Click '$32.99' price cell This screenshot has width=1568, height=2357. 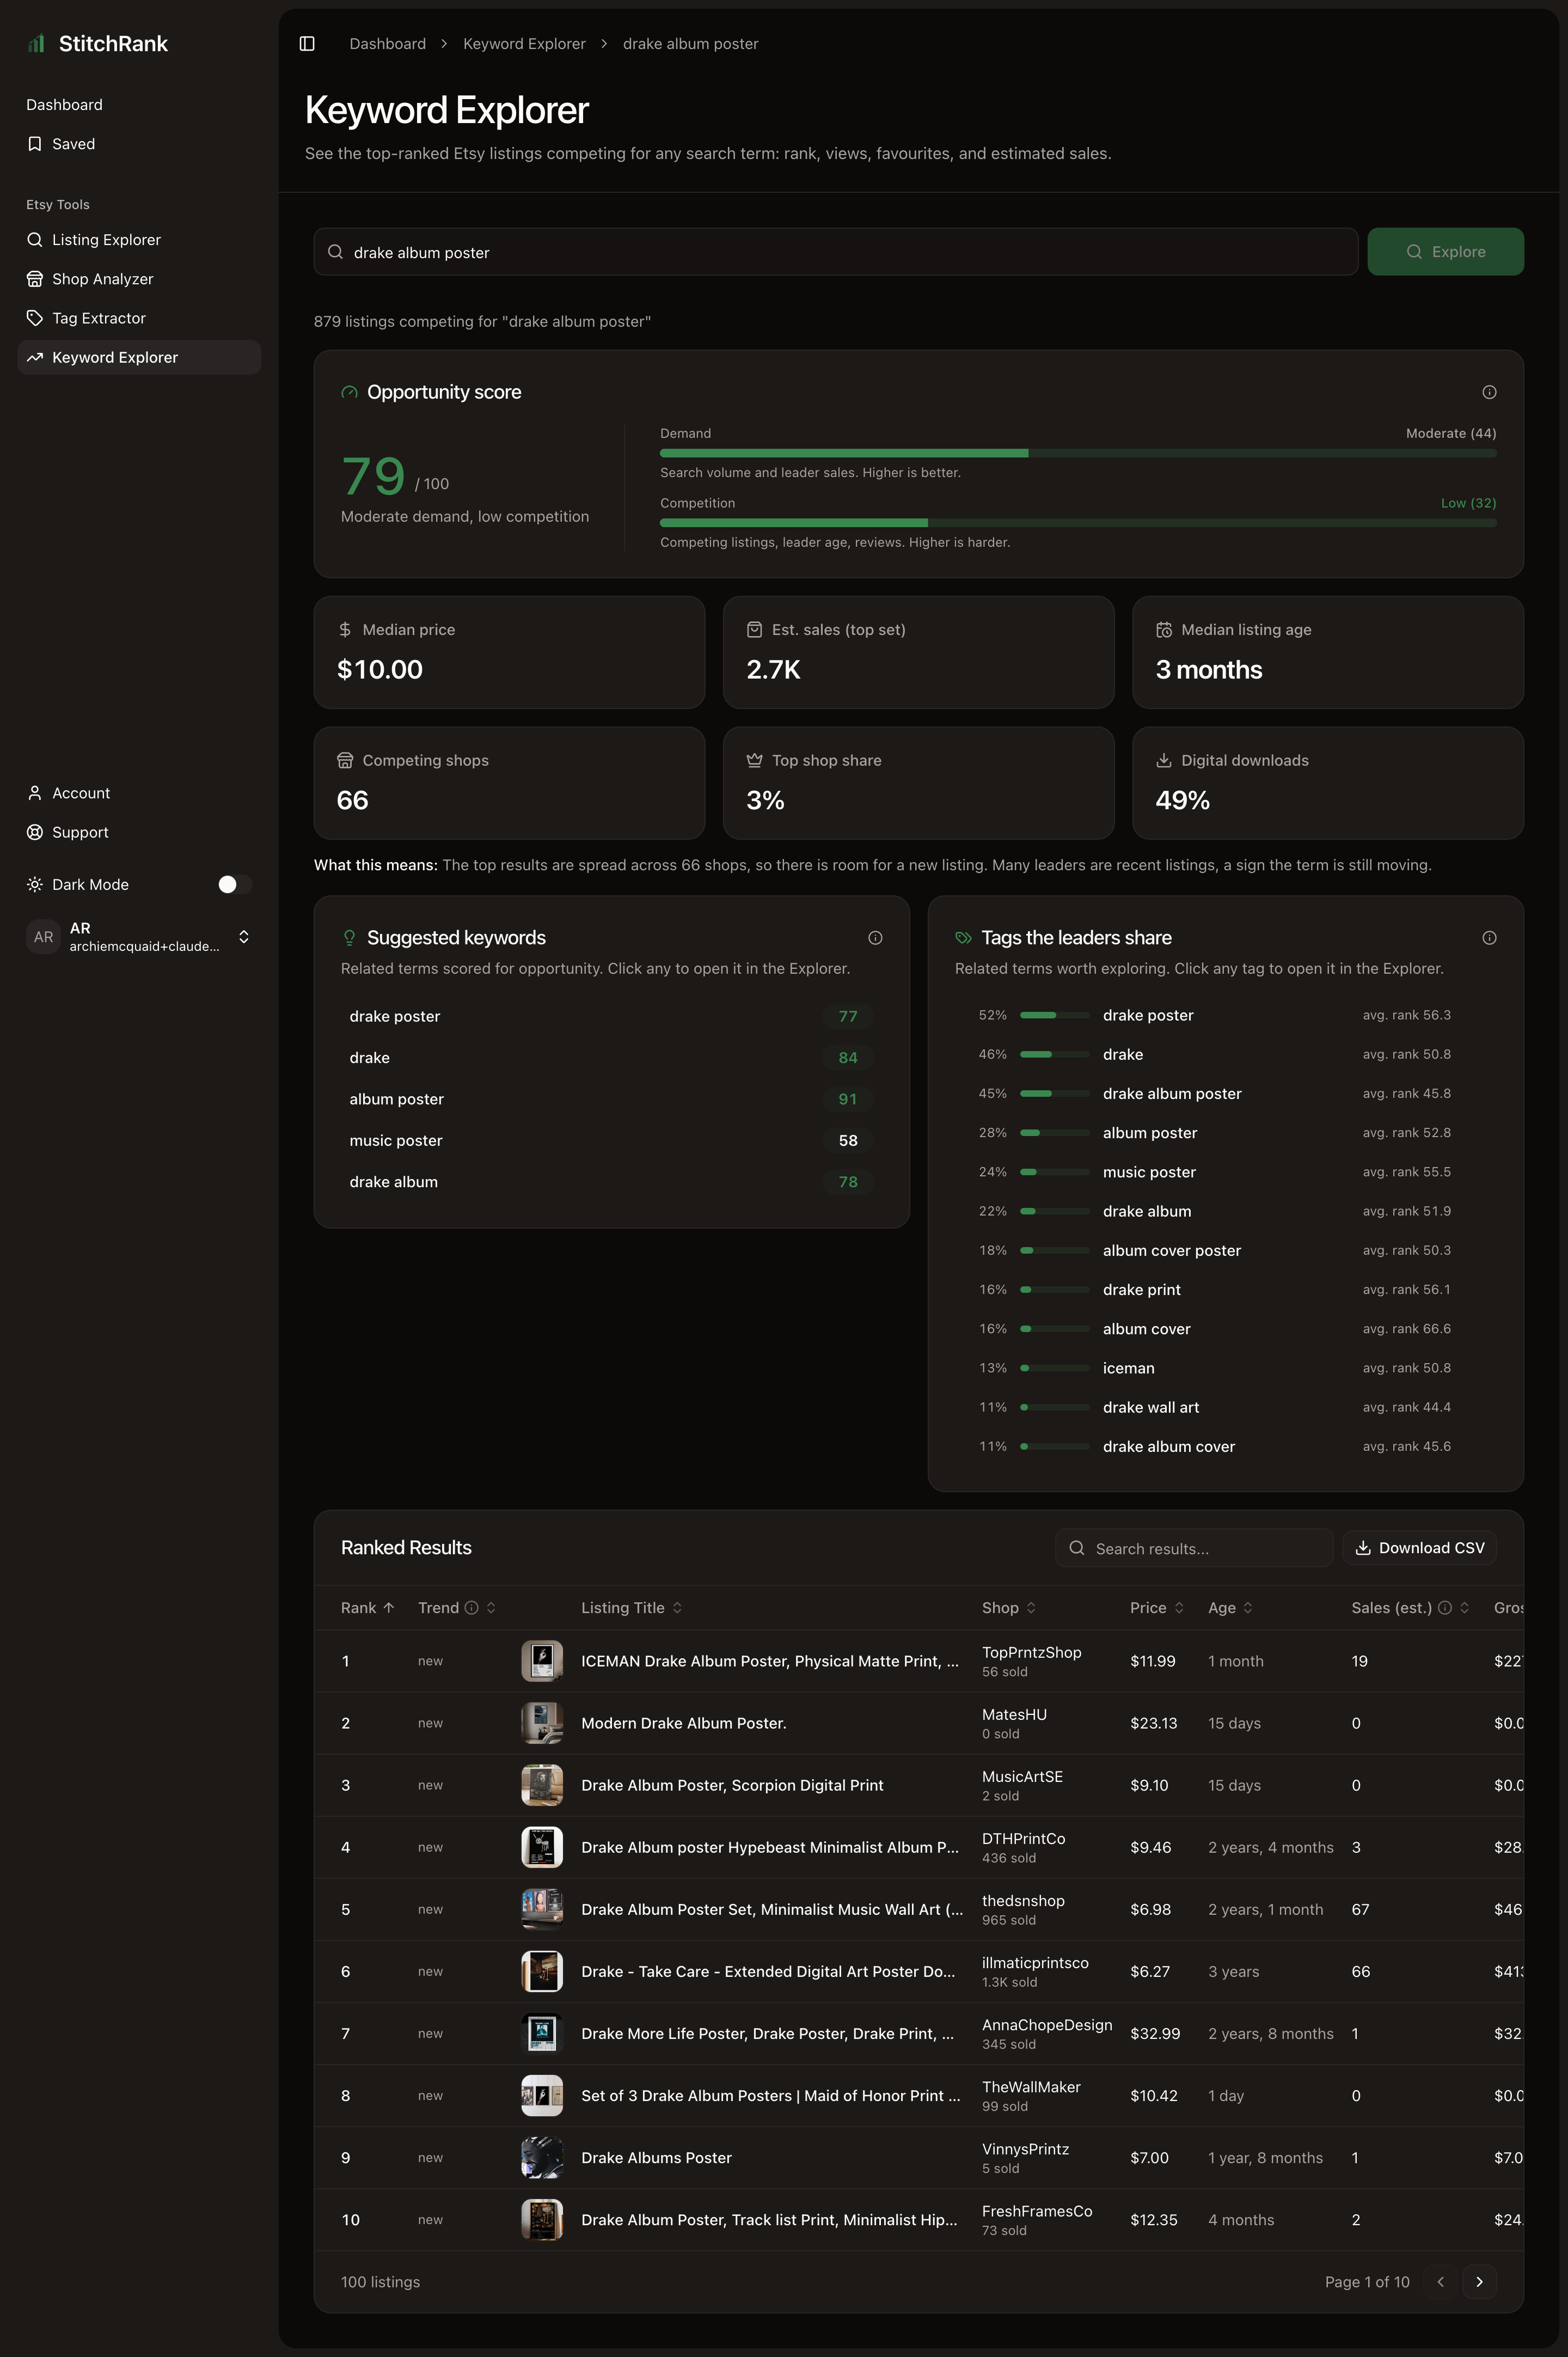point(1155,2034)
